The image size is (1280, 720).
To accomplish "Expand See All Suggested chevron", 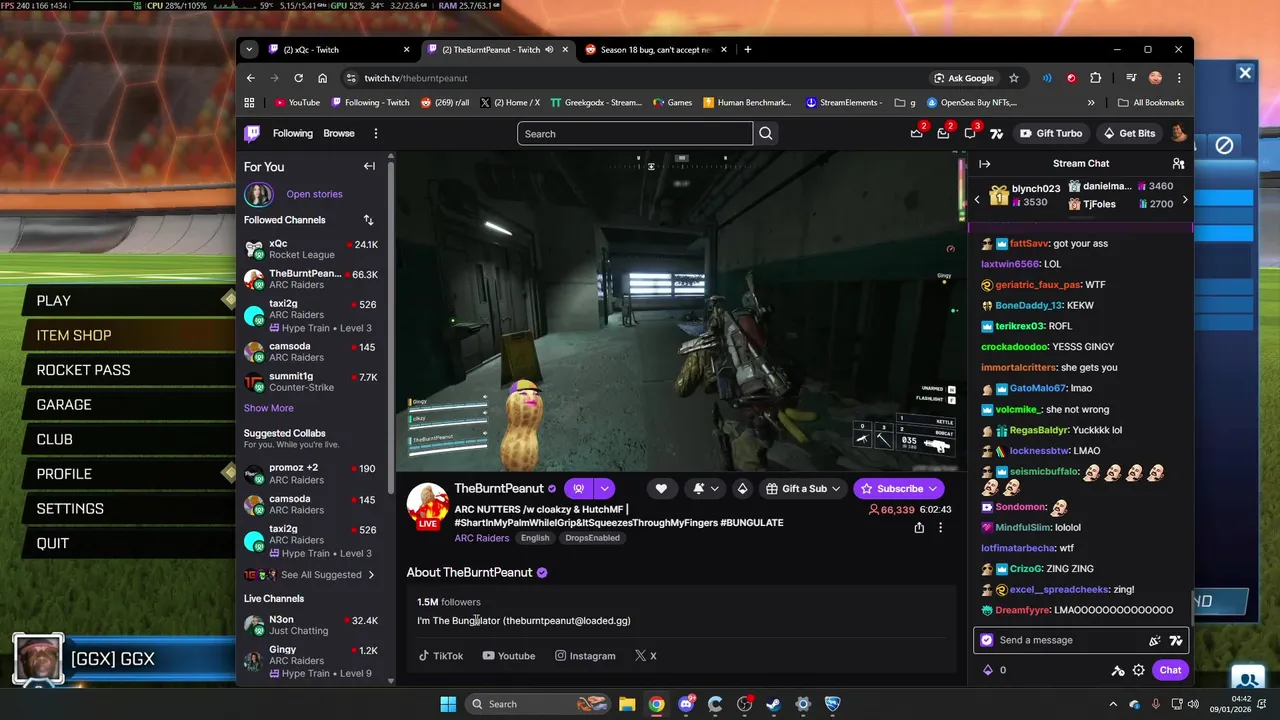I will click(x=371, y=575).
